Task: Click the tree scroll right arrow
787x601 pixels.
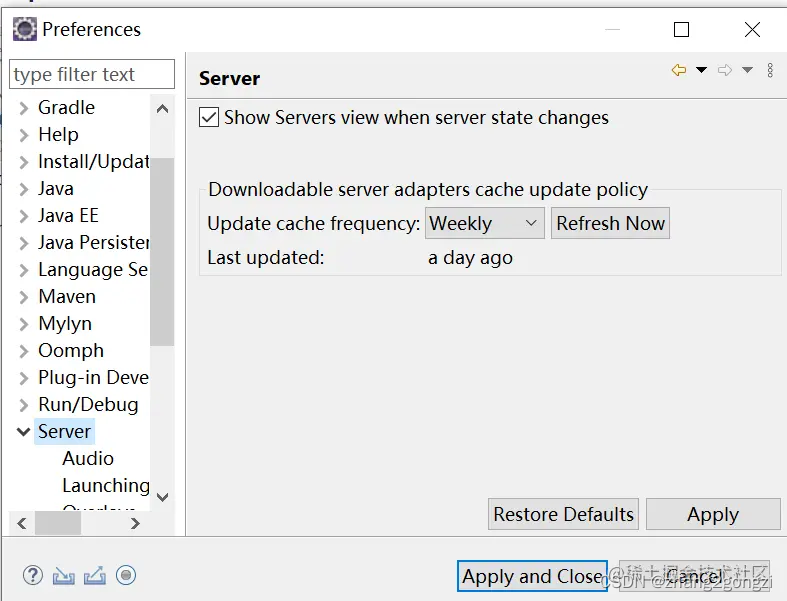Action: tap(135, 524)
